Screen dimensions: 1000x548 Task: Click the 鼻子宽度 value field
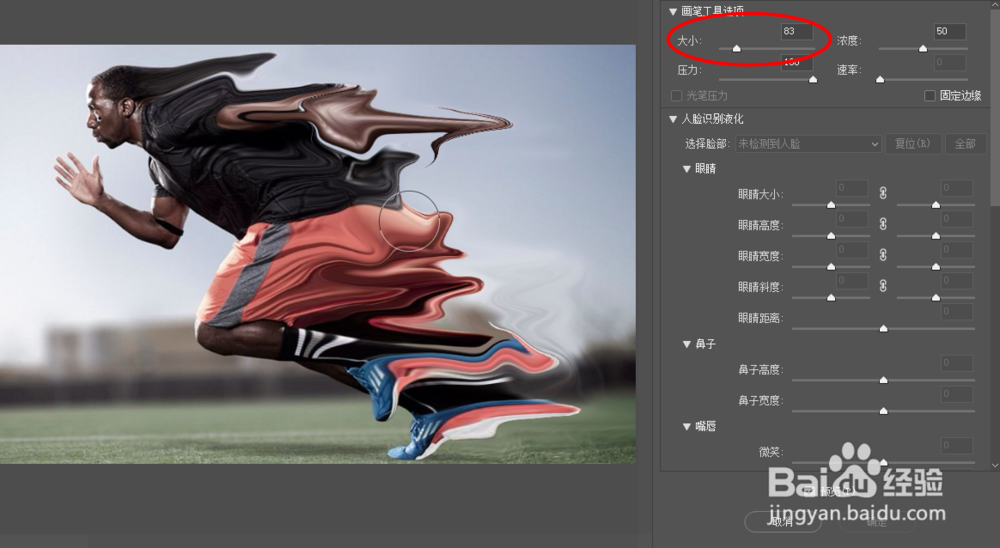(x=957, y=394)
